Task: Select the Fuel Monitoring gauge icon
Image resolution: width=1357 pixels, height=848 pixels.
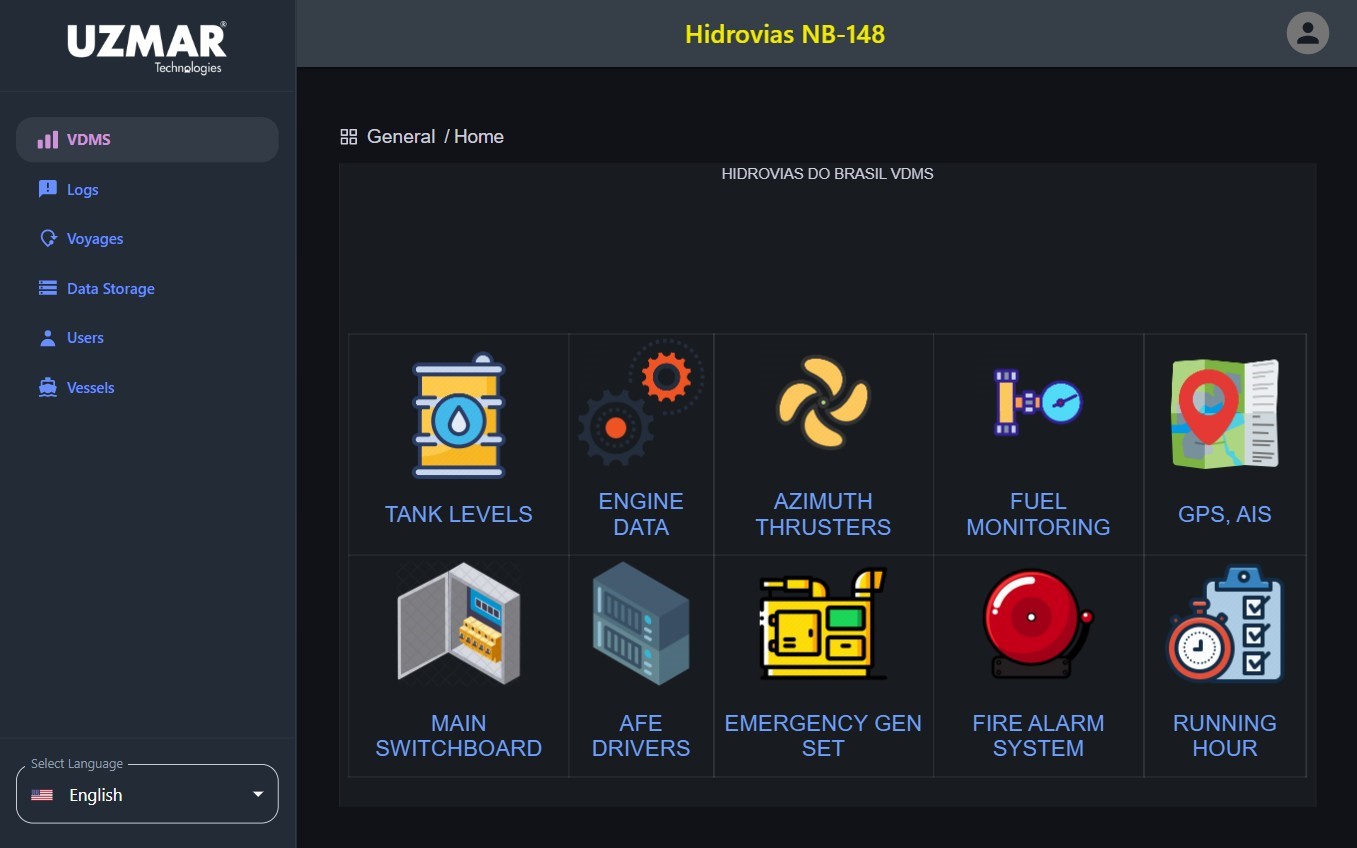Action: point(1038,403)
